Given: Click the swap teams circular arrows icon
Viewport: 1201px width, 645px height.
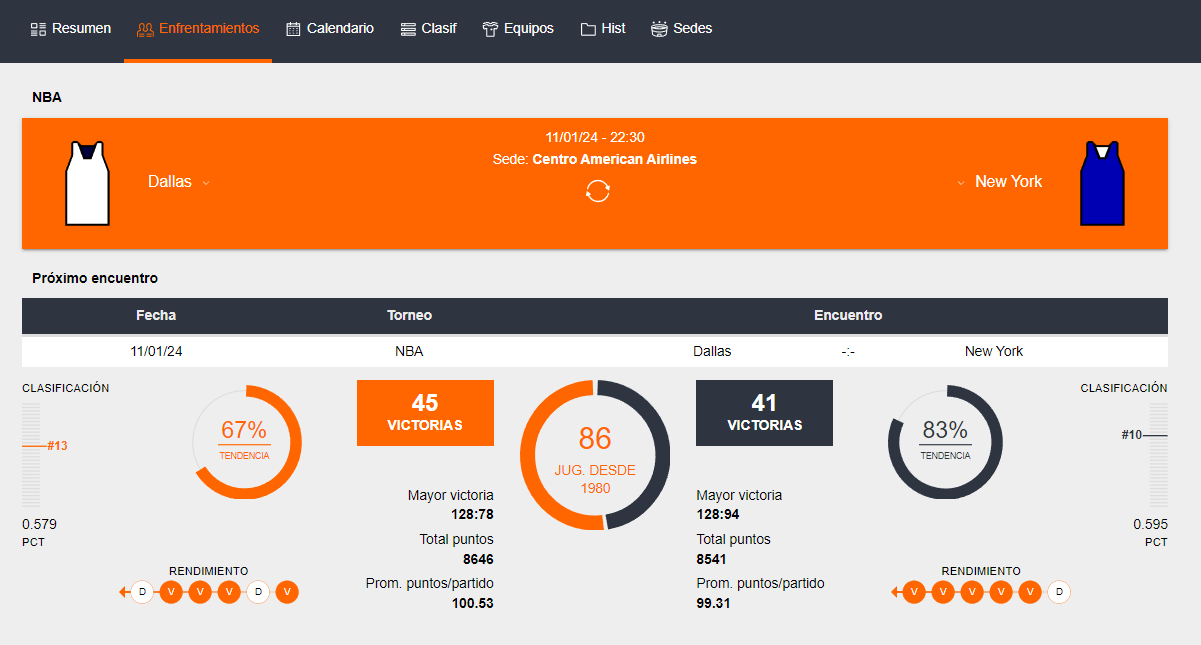Looking at the screenshot, I should pyautogui.click(x=597, y=191).
